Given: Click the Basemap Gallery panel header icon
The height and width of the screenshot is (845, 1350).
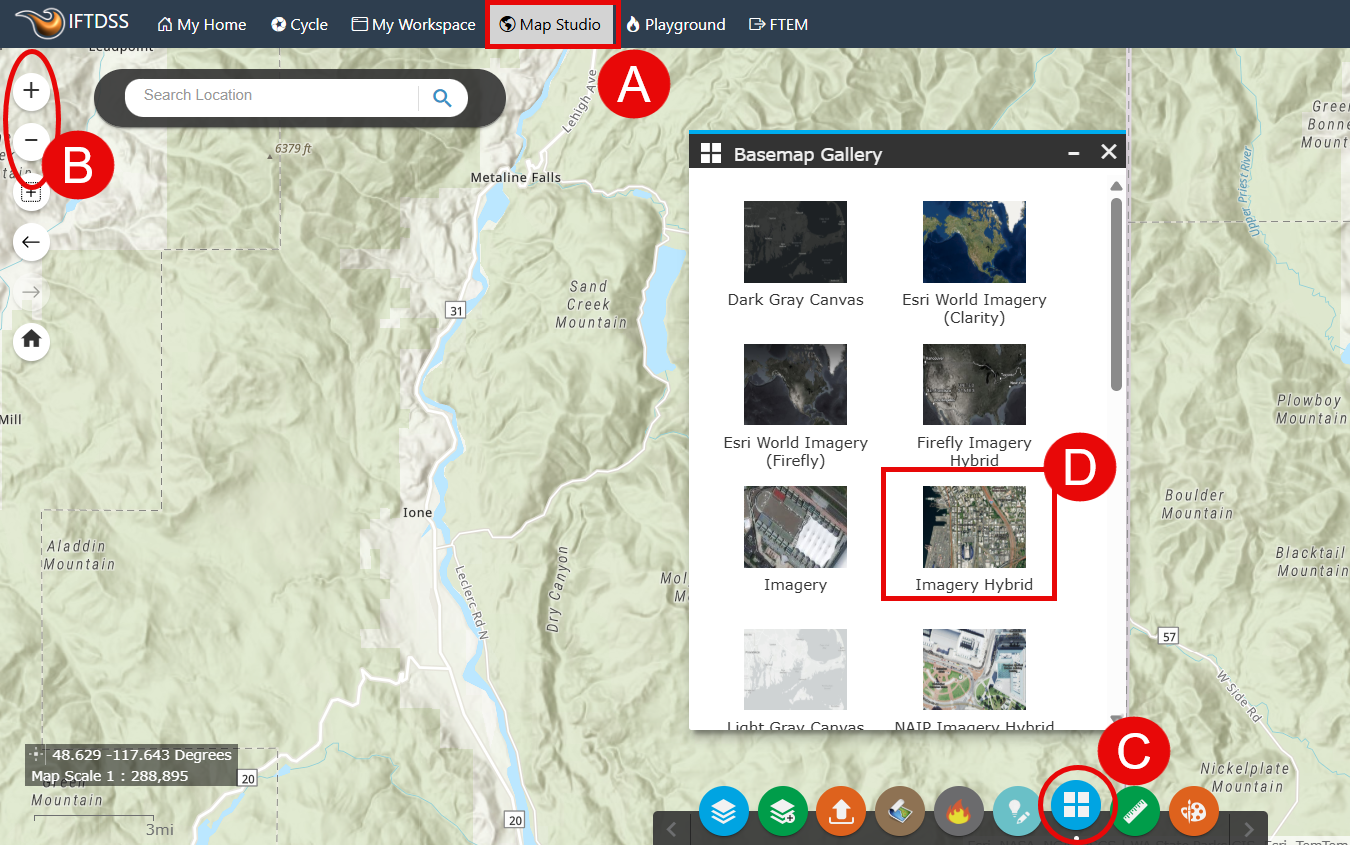Looking at the screenshot, I should click(712, 152).
